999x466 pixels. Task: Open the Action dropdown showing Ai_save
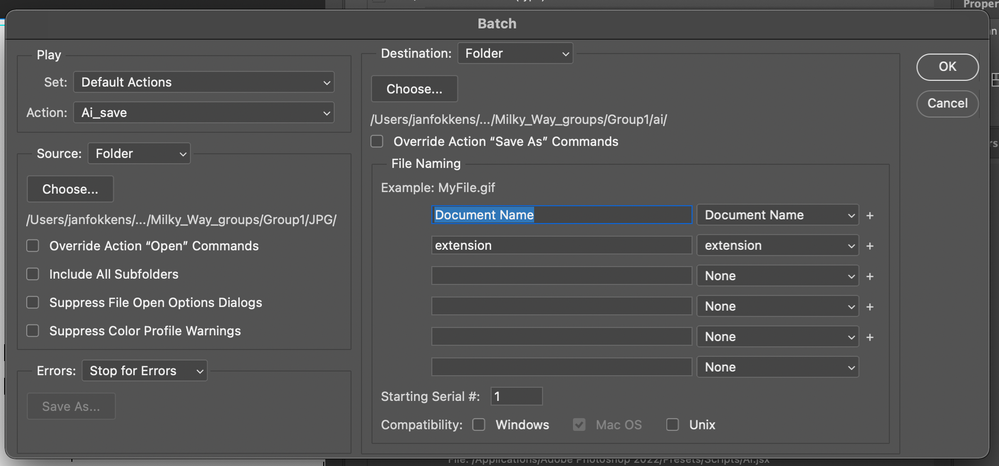(x=203, y=113)
